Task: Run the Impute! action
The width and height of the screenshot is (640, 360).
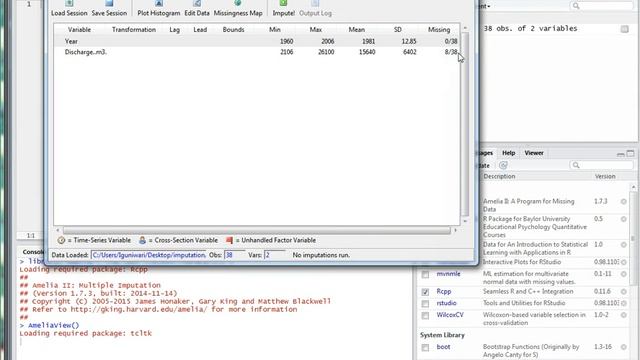Action: click(x=283, y=8)
